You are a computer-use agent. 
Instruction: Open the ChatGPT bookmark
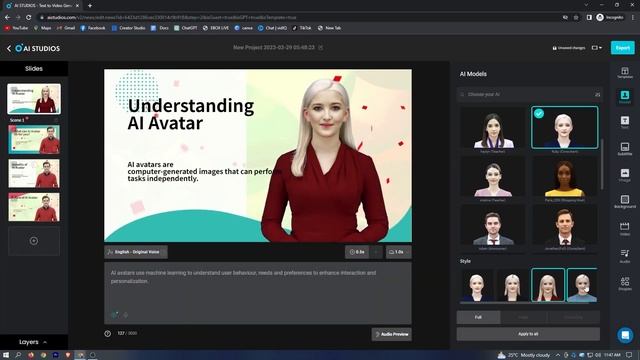(186, 28)
